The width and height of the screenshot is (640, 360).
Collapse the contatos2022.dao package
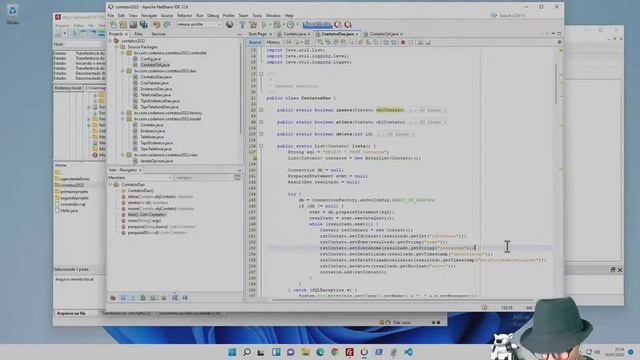pyautogui.click(x=122, y=71)
